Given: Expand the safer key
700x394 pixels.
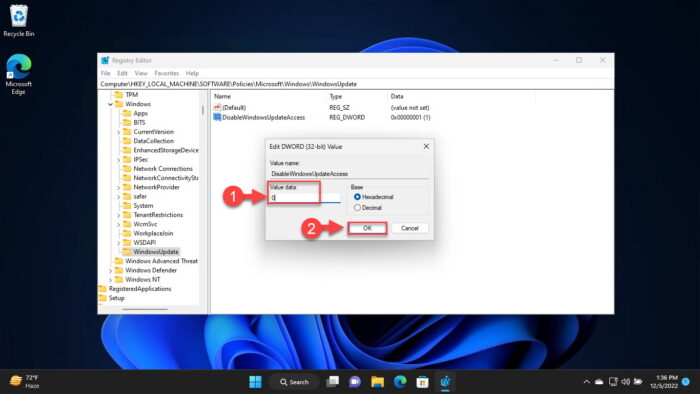Looking at the screenshot, I should pyautogui.click(x=118, y=197).
